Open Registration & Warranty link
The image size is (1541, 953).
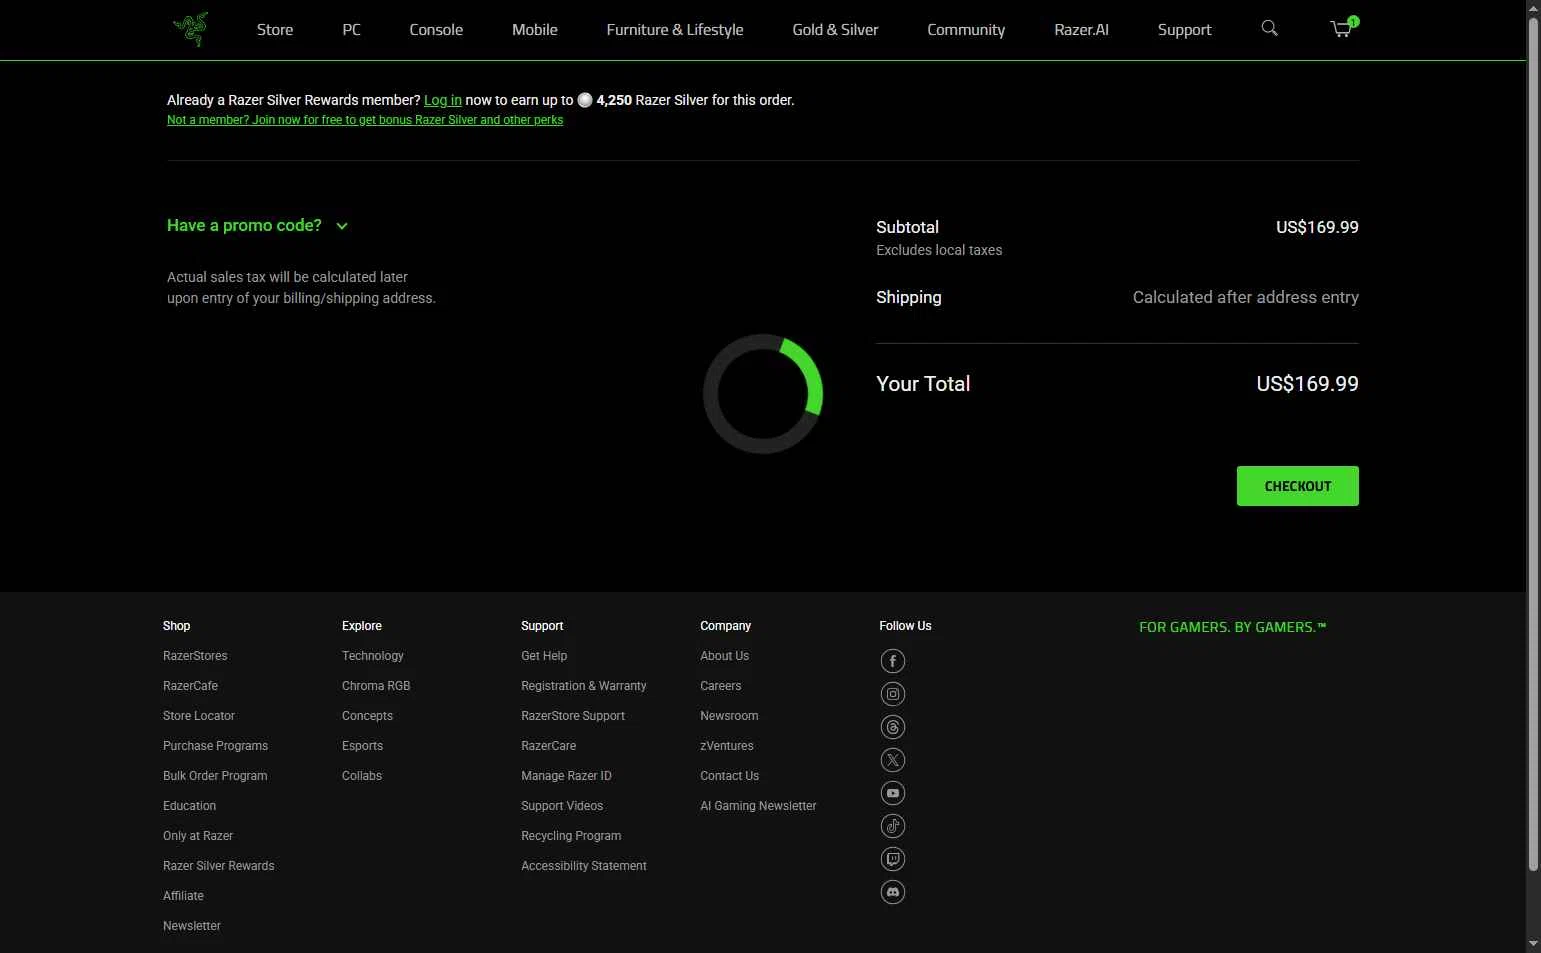[583, 686]
